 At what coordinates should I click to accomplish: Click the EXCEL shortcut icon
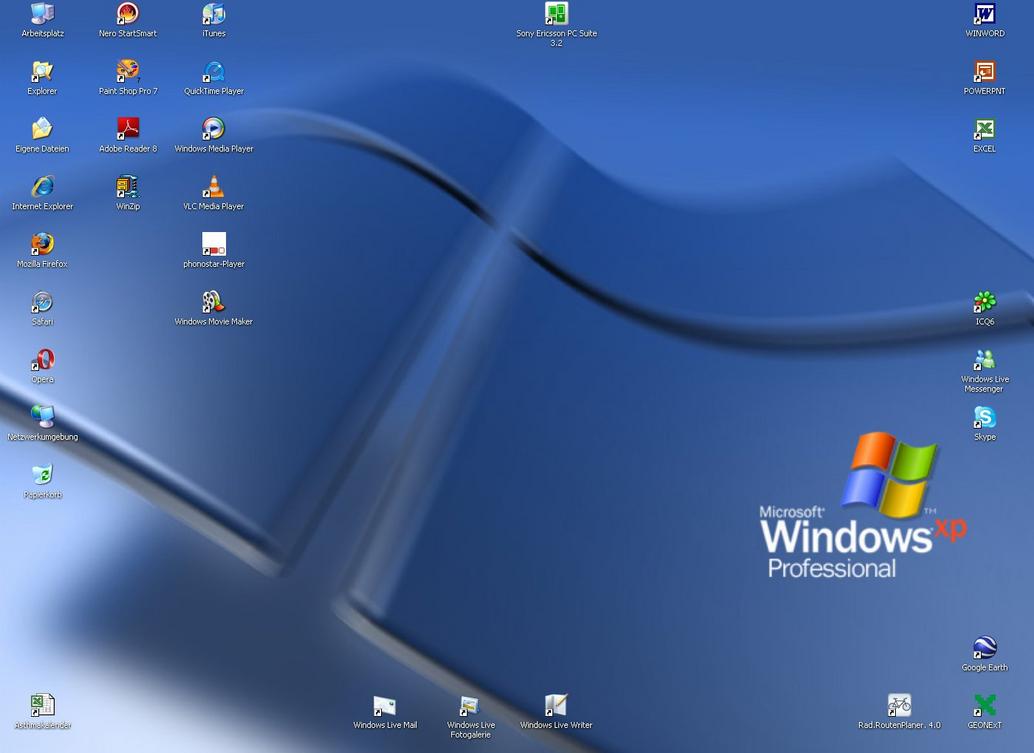[x=985, y=130]
